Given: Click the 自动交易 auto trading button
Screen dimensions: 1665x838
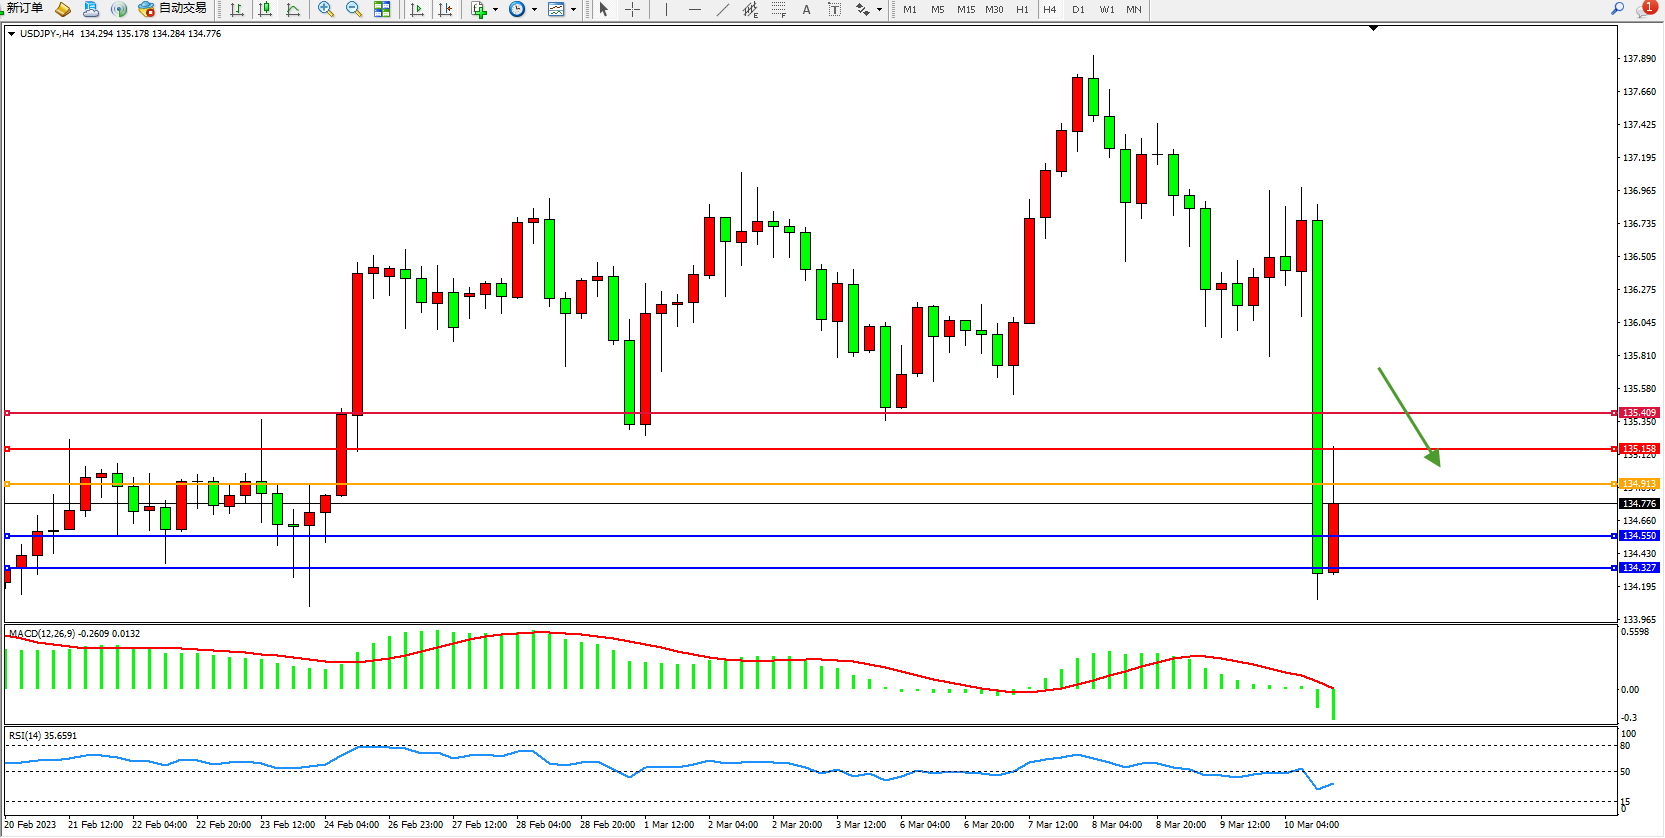Looking at the screenshot, I should pos(173,9).
